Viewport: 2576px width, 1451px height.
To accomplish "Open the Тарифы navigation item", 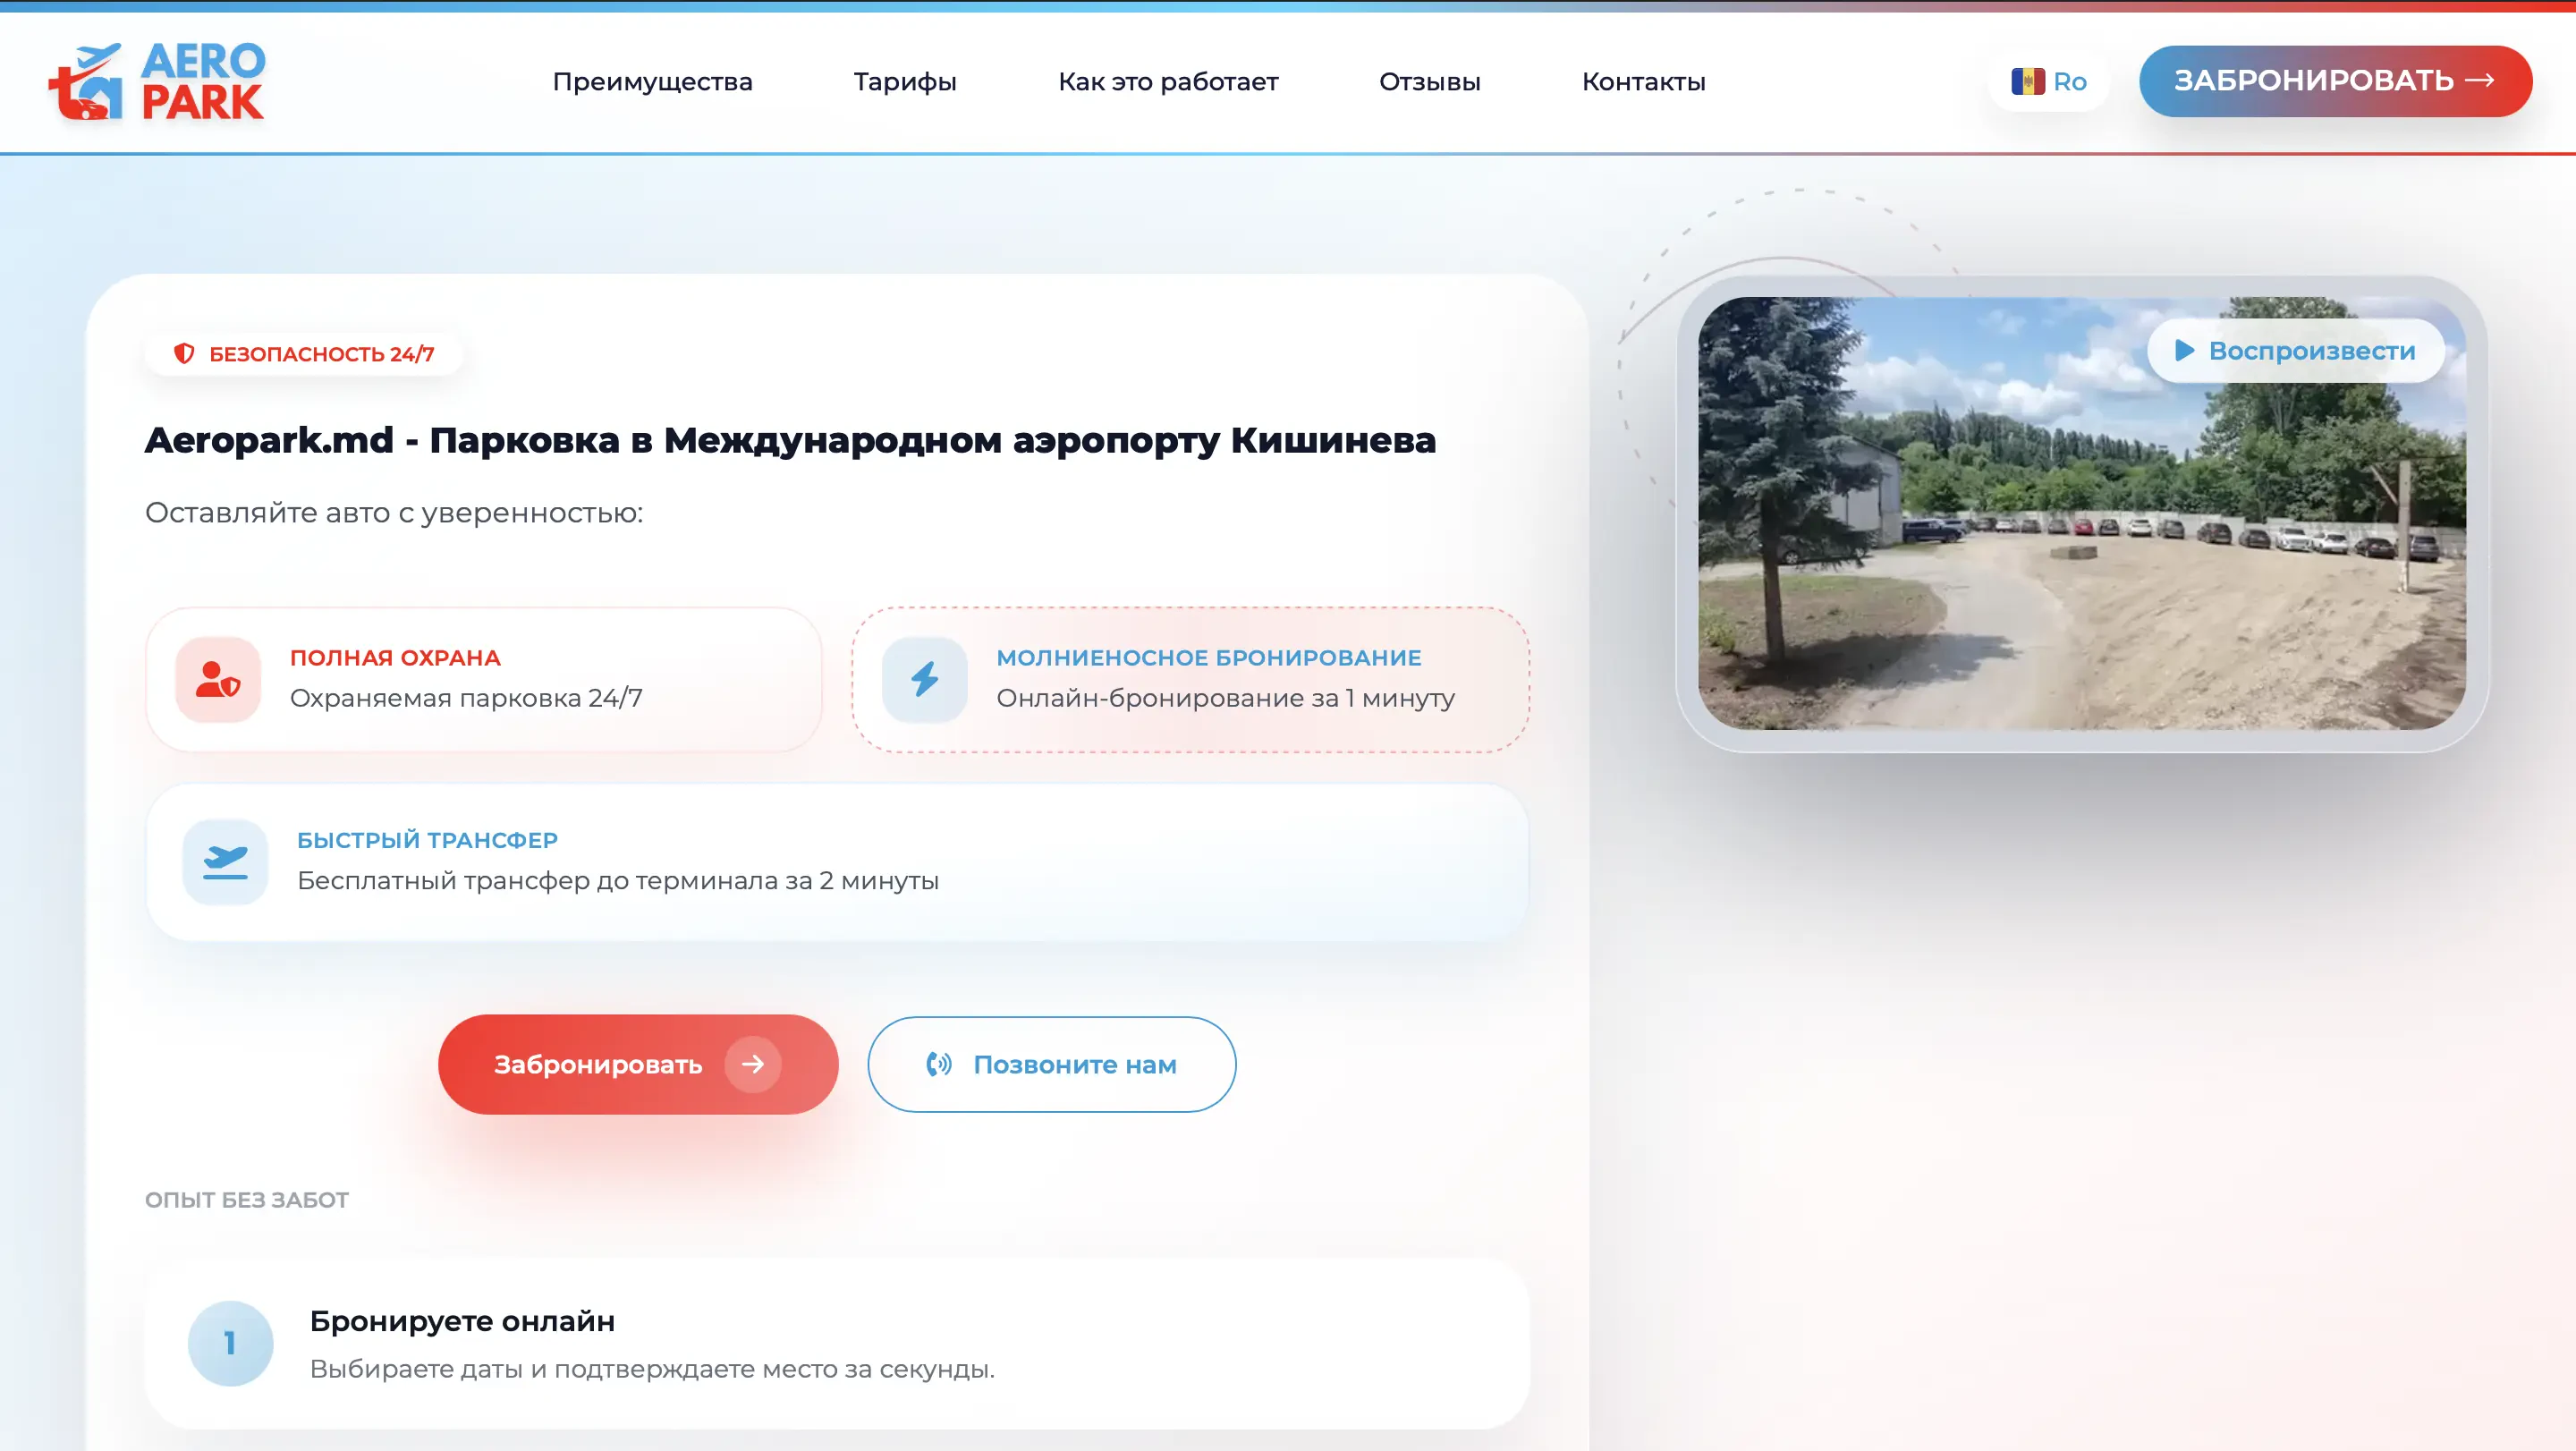I will point(904,82).
